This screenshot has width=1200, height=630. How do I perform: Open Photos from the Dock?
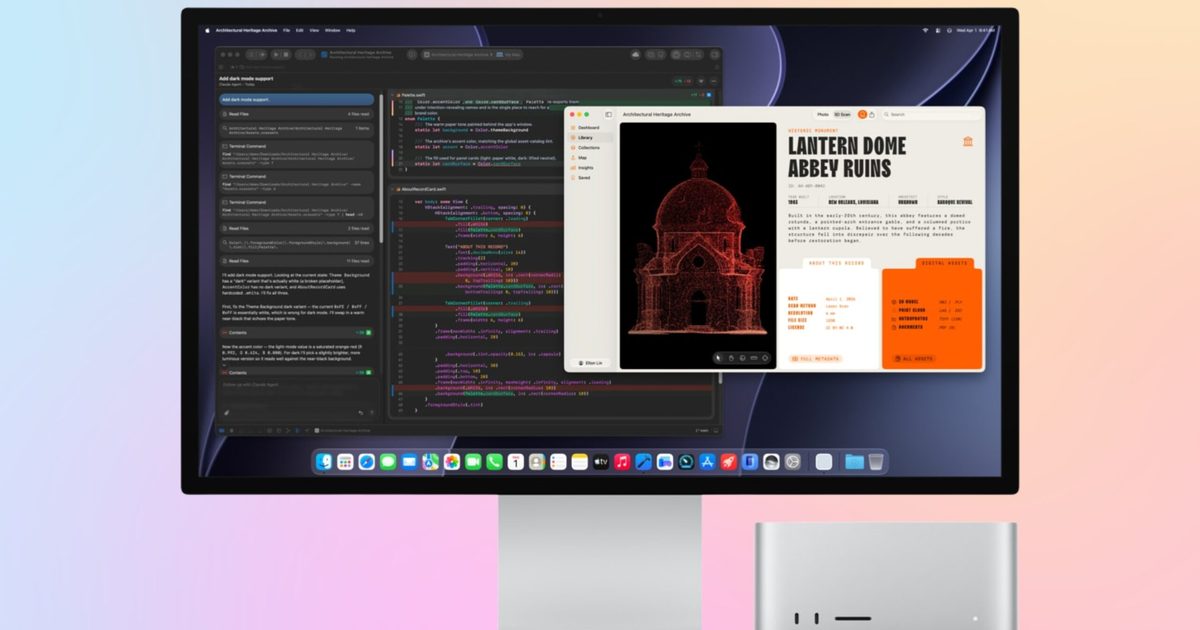pyautogui.click(x=451, y=462)
